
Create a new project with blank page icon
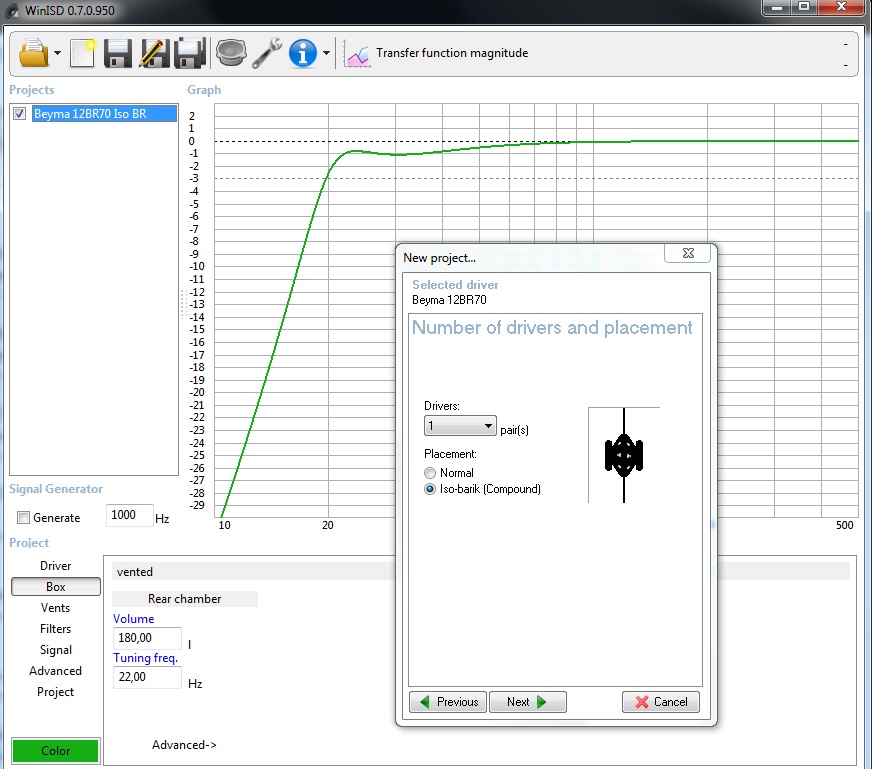click(x=82, y=53)
